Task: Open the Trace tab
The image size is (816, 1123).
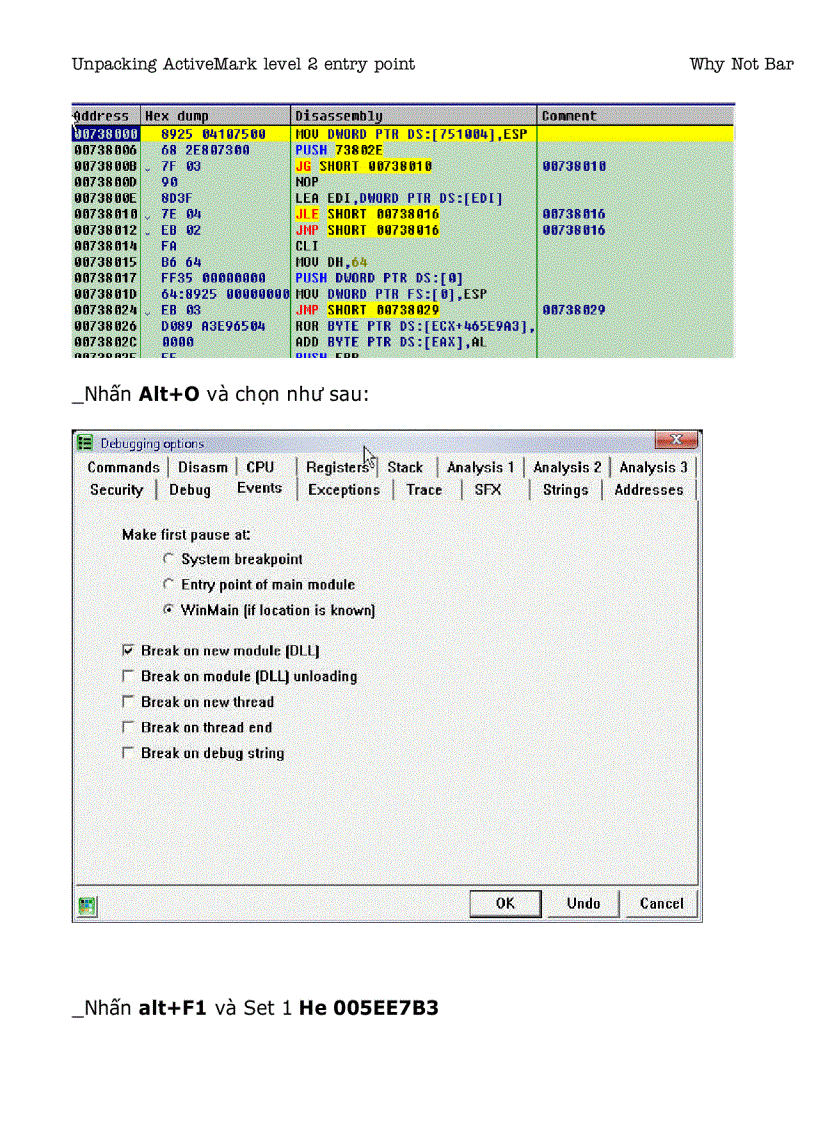Action: pos(425,490)
